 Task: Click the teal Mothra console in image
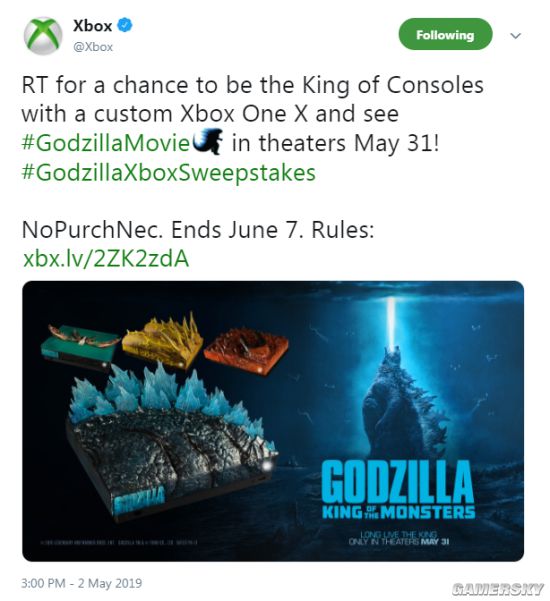(80, 346)
